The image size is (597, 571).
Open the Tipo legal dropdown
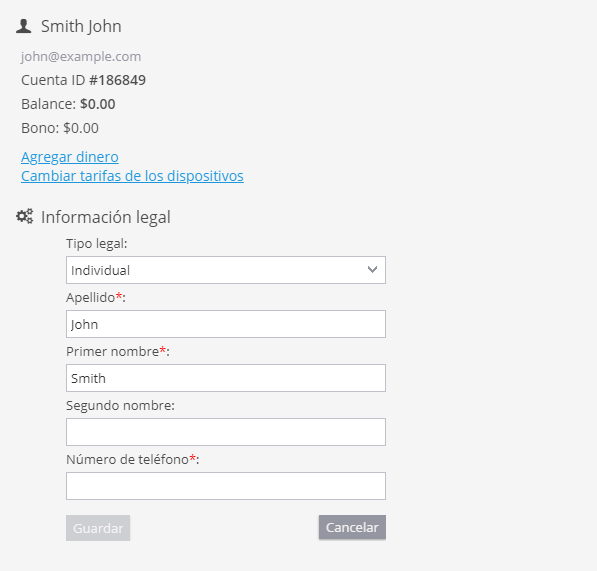[226, 270]
